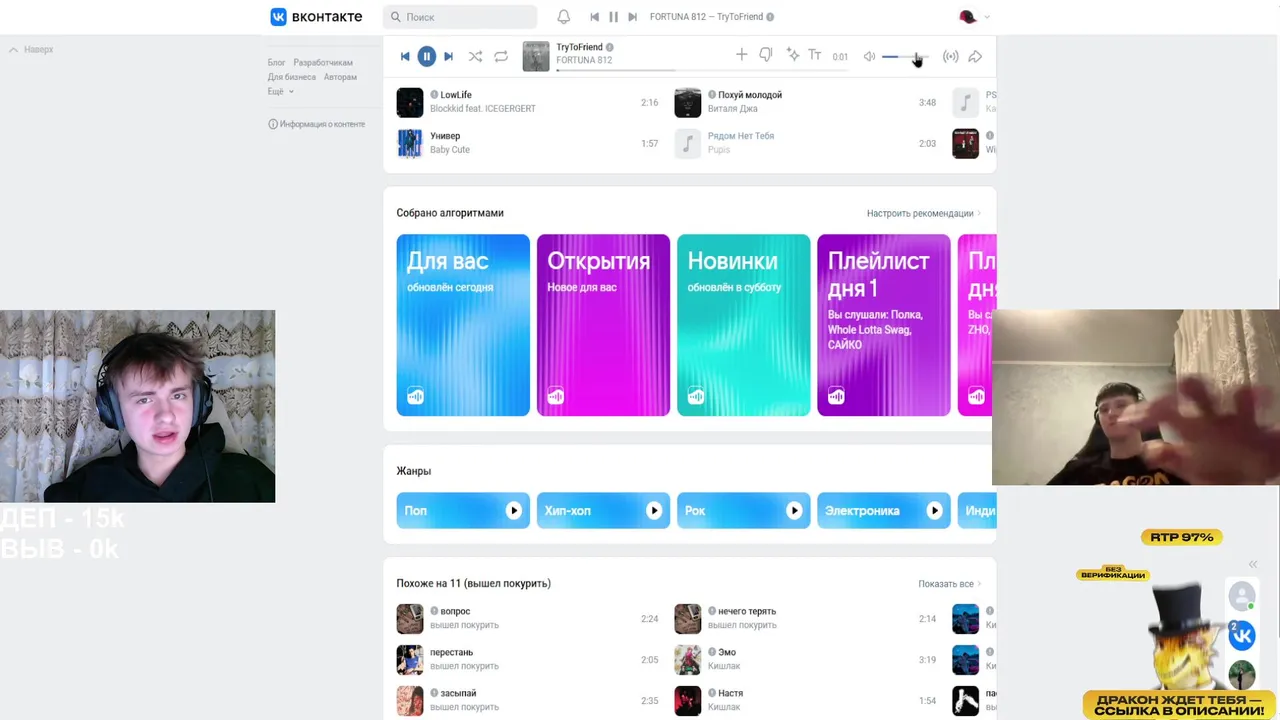Click next track in the player bar

tap(448, 57)
